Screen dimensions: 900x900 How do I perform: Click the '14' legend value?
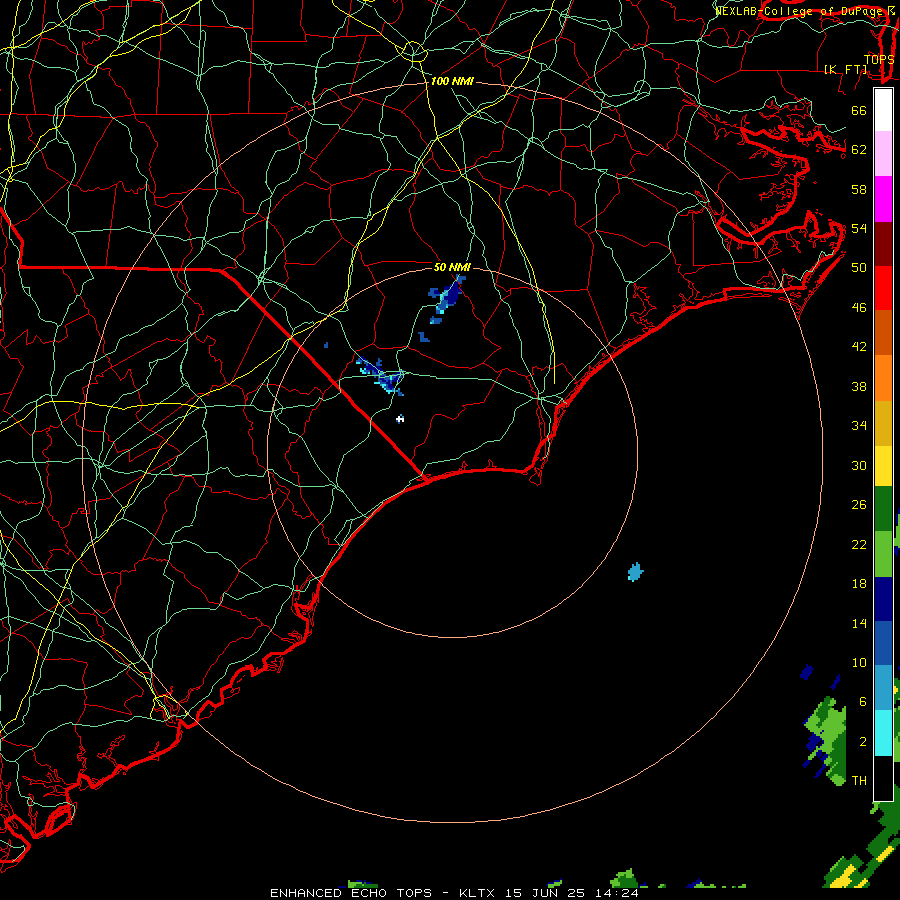859,623
